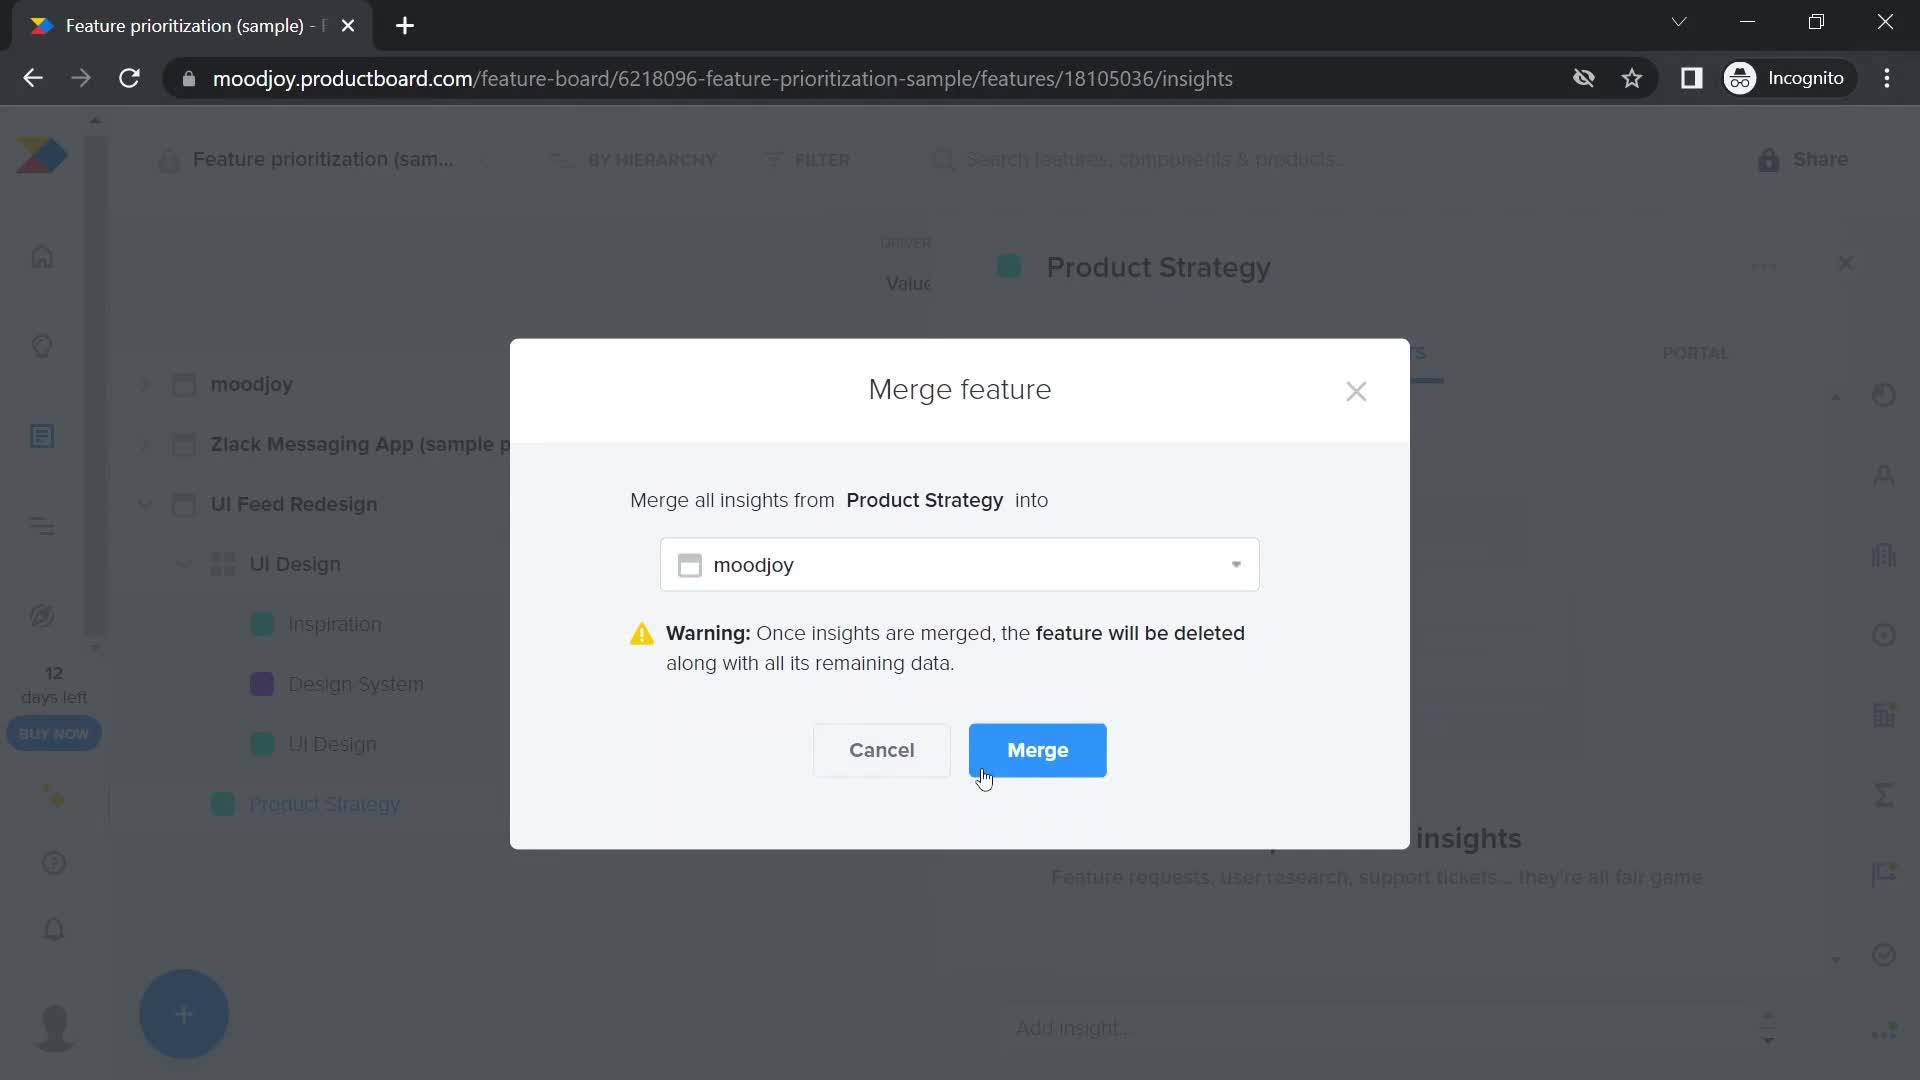Select the Inspiration feature row
This screenshot has height=1080, width=1920.
334,624
